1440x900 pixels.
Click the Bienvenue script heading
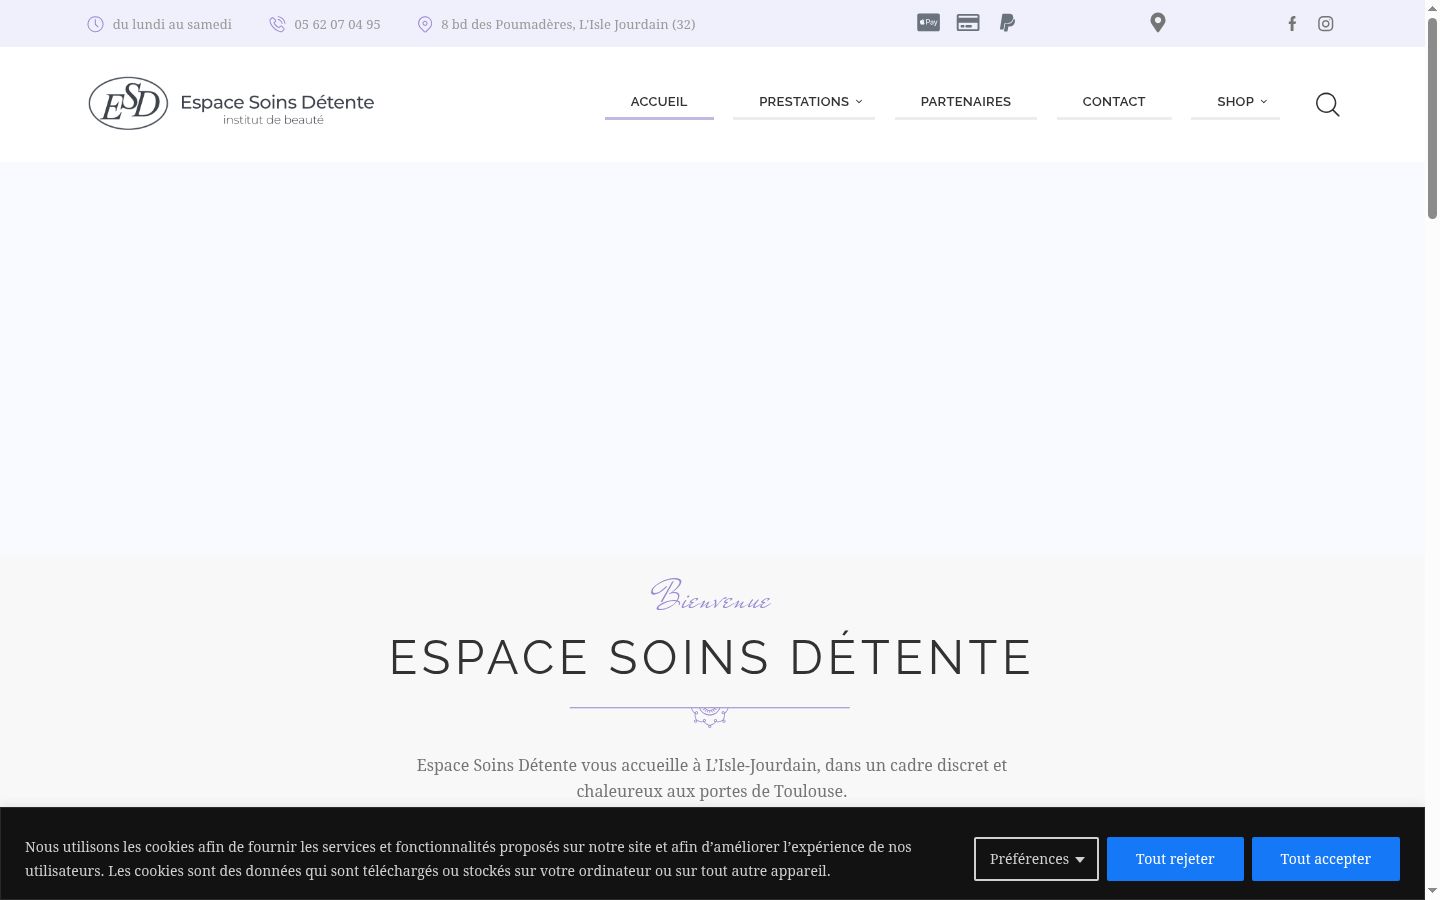click(x=710, y=595)
